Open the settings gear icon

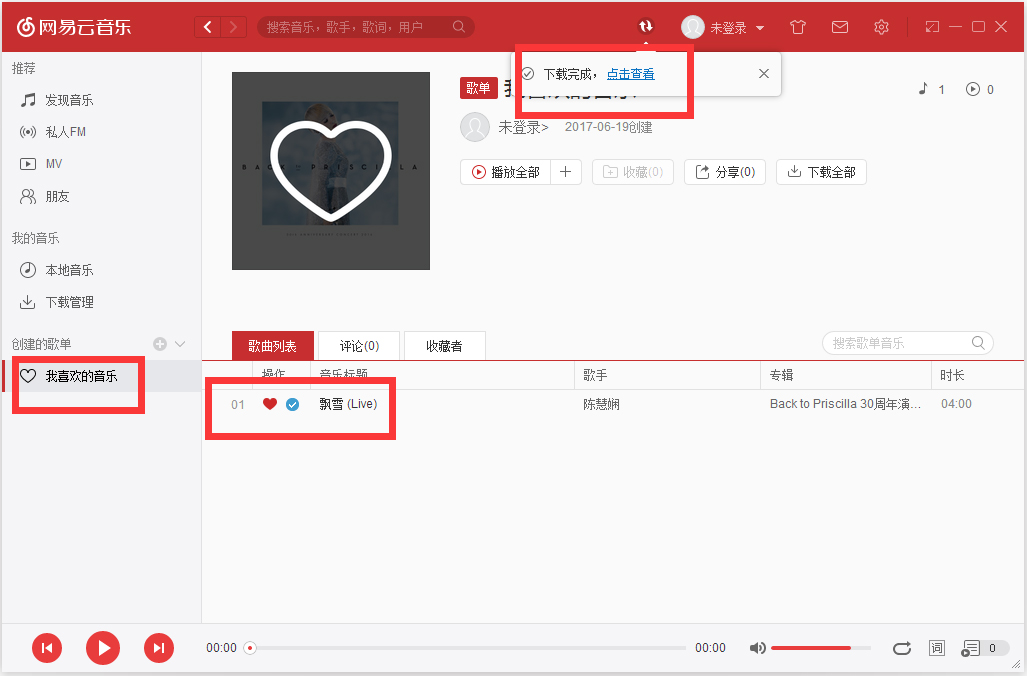(x=881, y=27)
